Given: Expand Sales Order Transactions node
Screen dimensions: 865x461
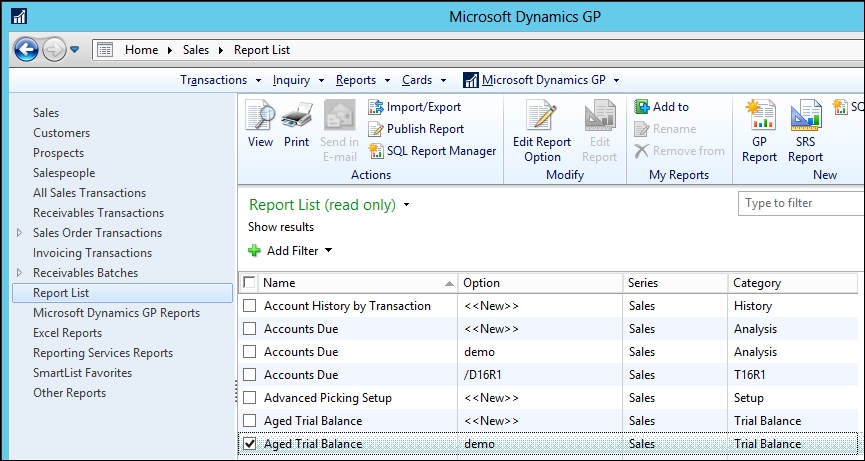Looking at the screenshot, I should pos(19,233).
